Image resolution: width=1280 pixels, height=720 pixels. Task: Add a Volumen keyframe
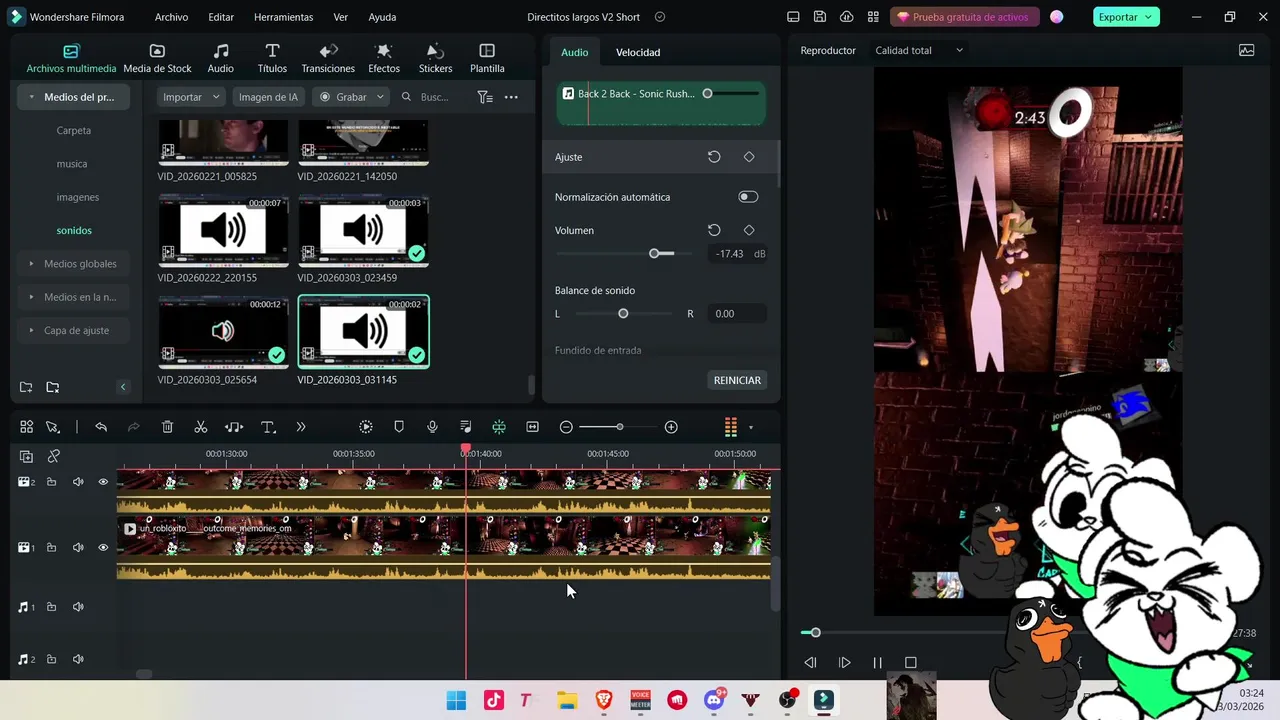click(x=749, y=230)
